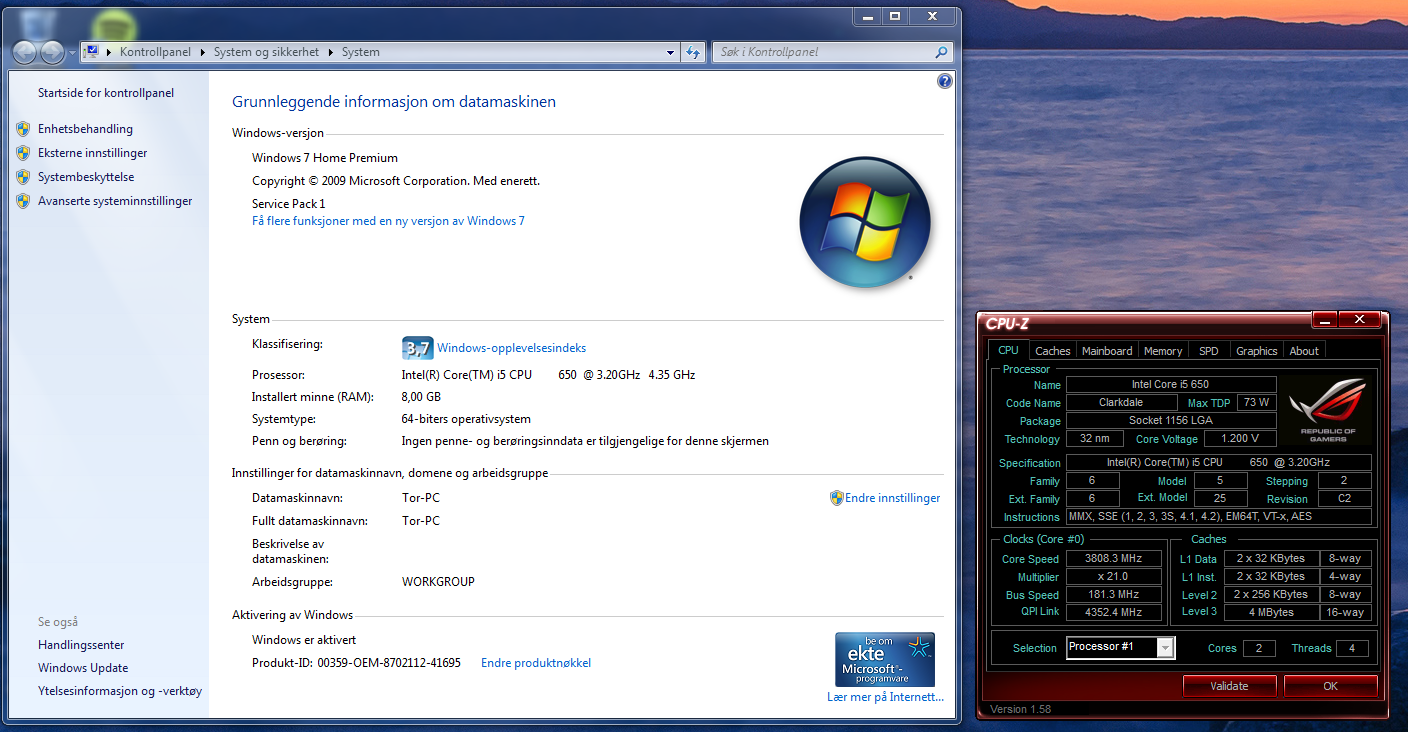Open the link for more features in new Windows 7
Image resolution: width=1408 pixels, height=732 pixels.
388,221
